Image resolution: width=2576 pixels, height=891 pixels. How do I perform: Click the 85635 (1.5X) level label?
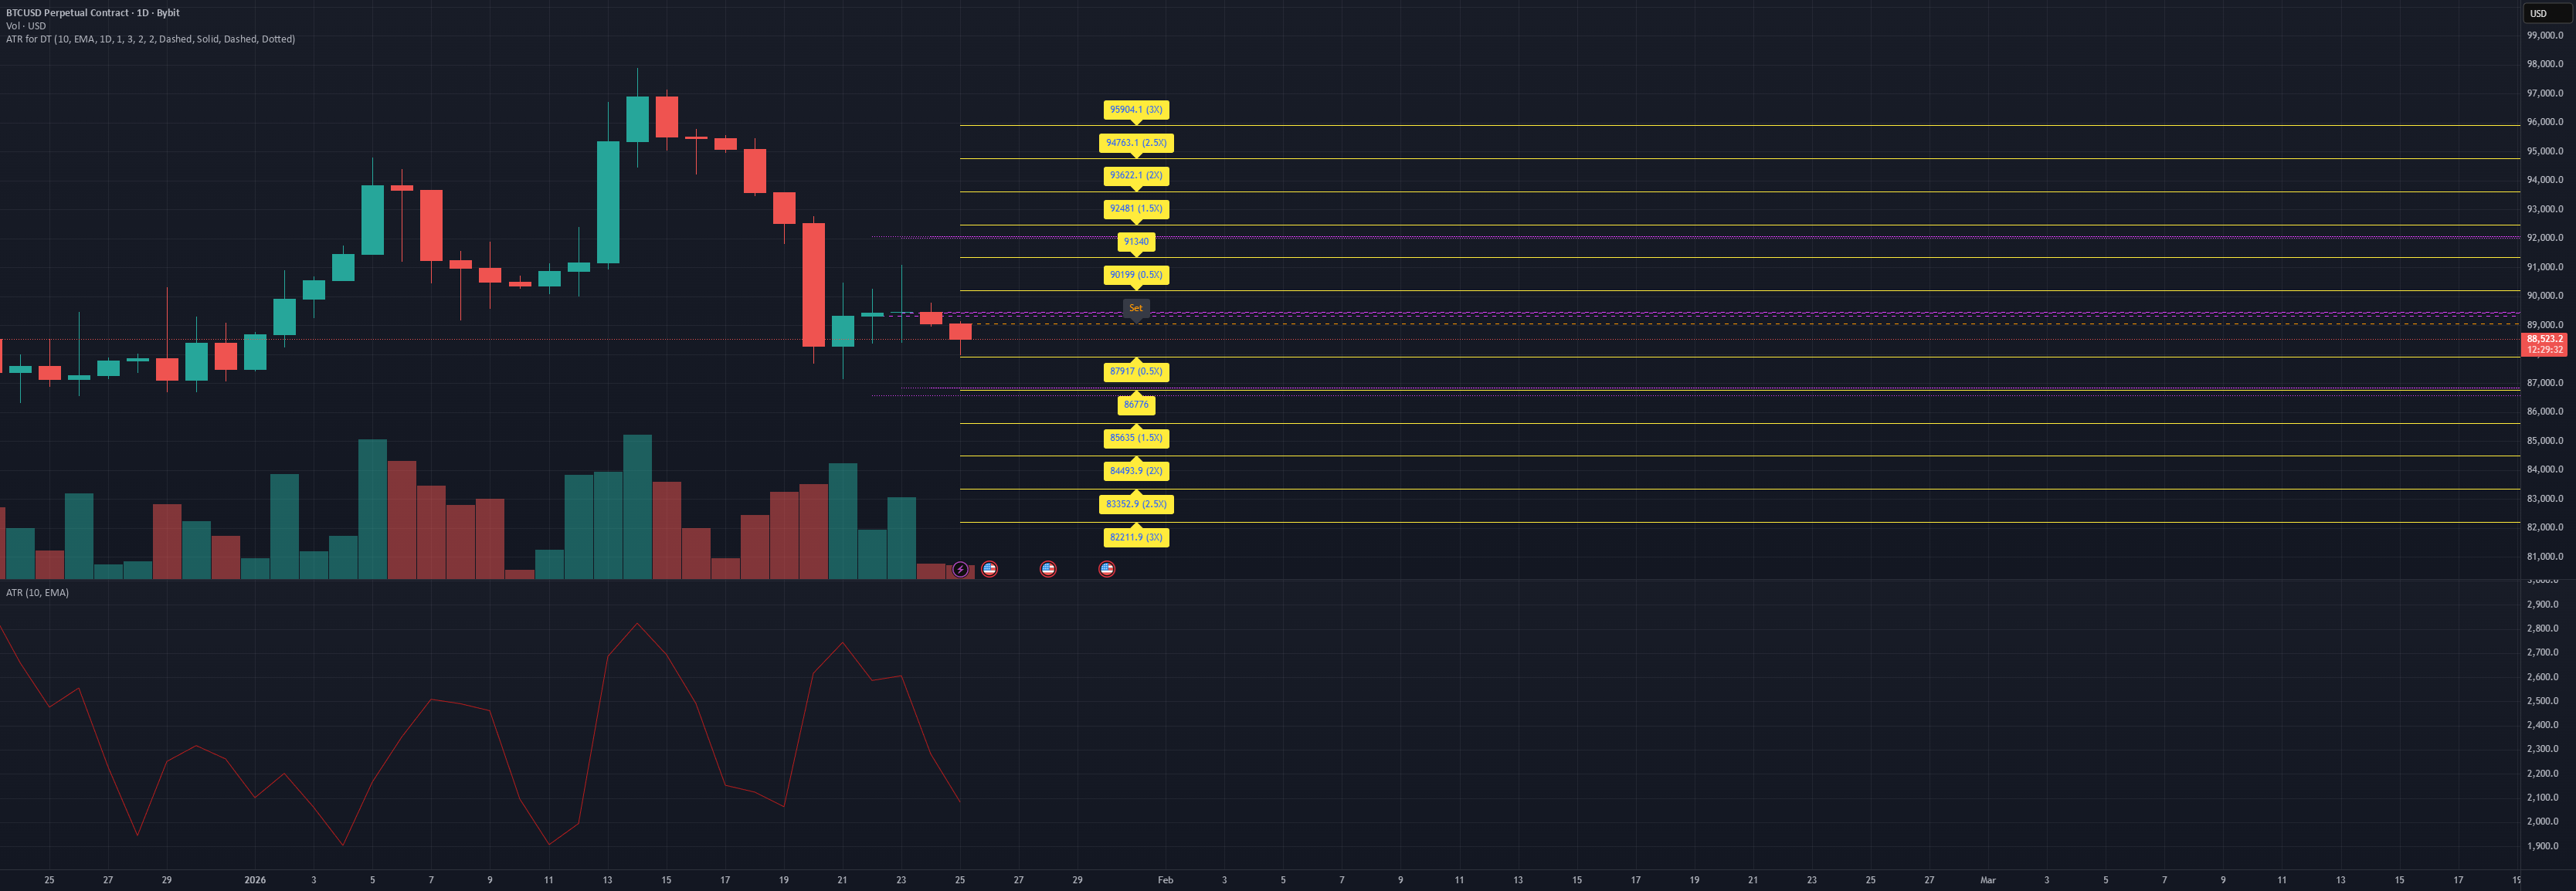click(x=1136, y=438)
